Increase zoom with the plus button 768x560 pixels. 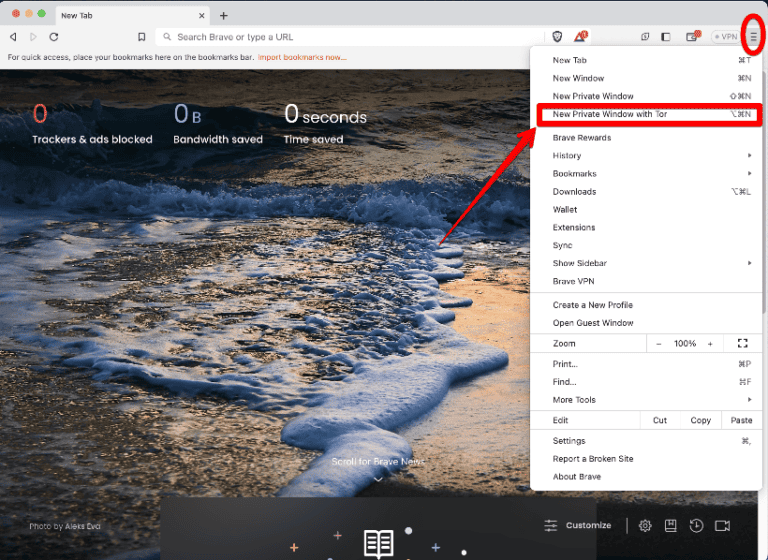710,343
